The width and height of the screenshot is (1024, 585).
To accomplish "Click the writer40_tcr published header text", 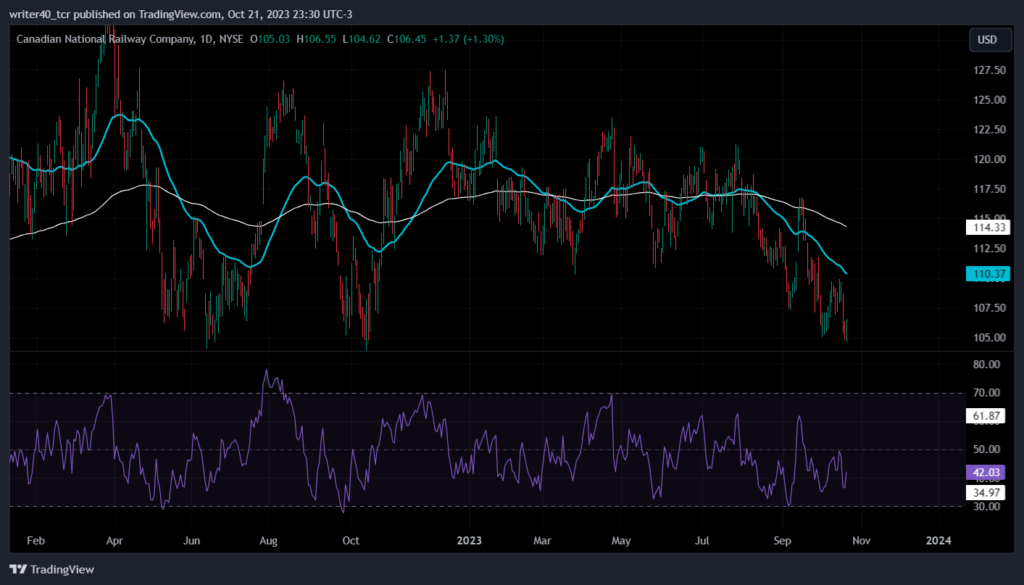I will 180,14.
